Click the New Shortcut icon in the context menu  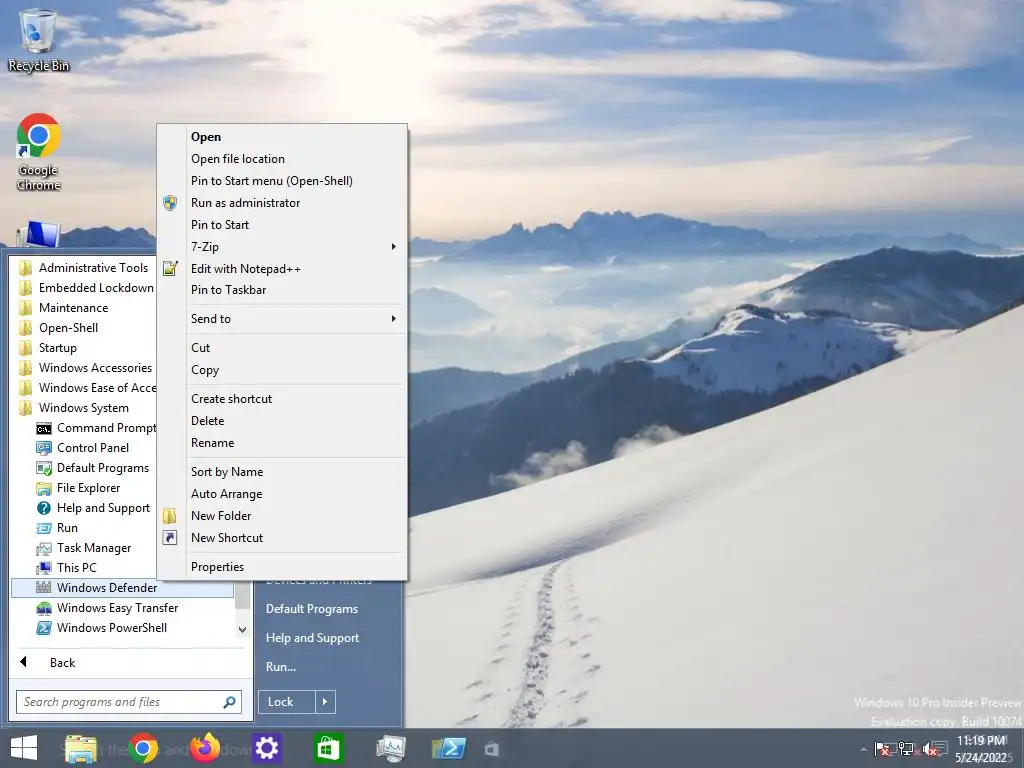tap(170, 537)
